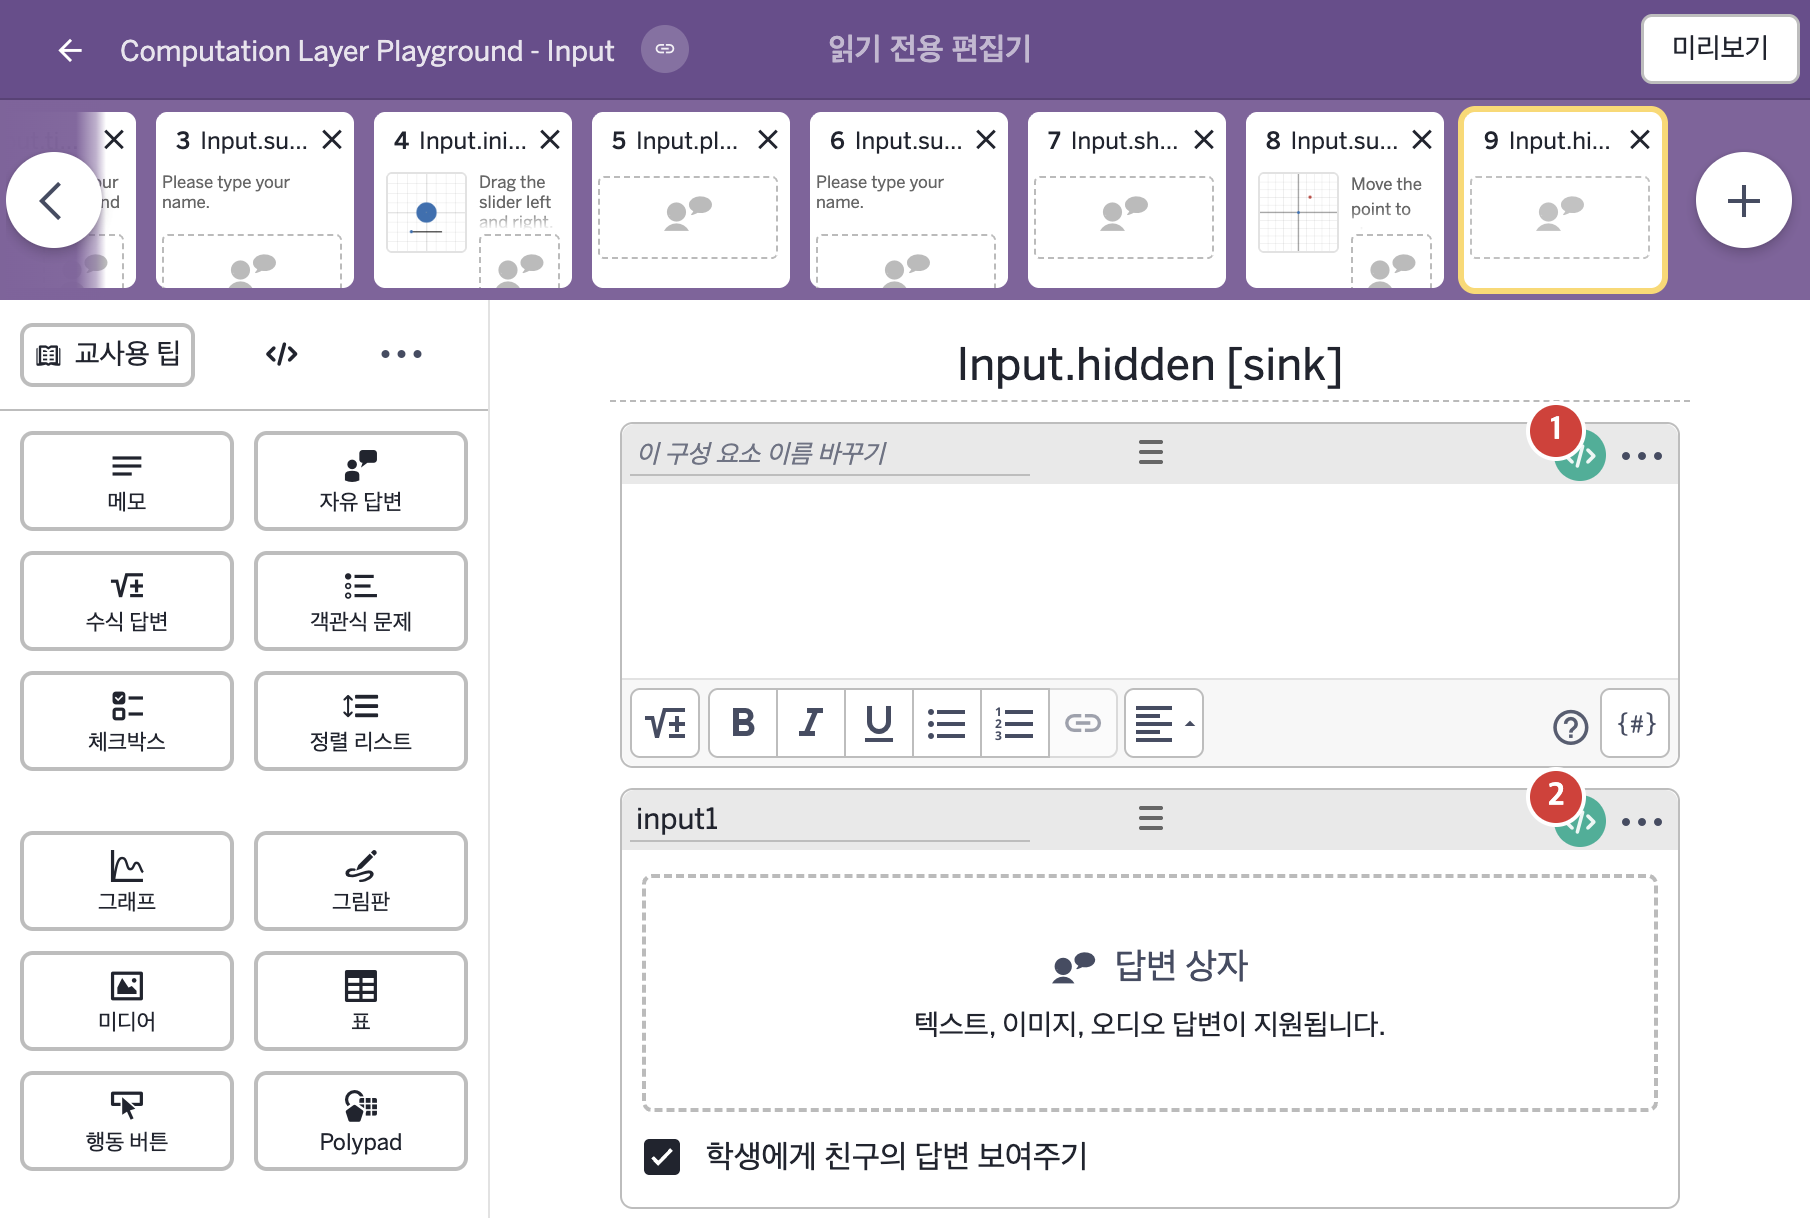Viewport: 1810px width, 1218px height.
Task: Add a 미디어 component
Action: click(x=127, y=1001)
